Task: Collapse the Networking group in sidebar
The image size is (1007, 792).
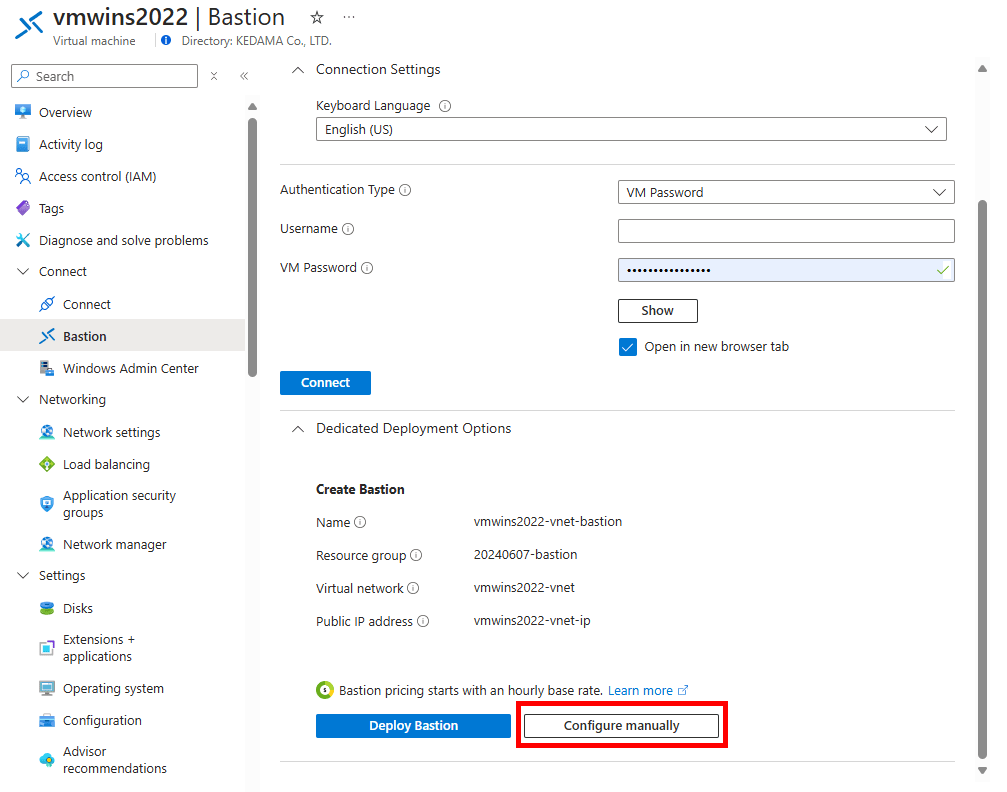Action: point(23,400)
